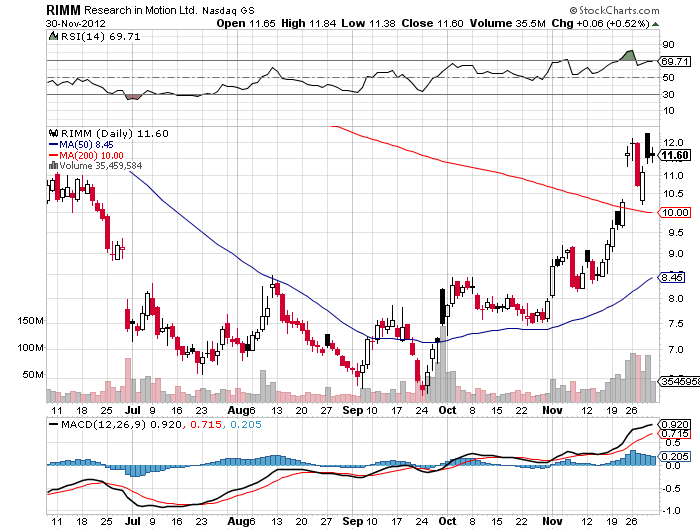Click the Aug6 label under the volume bars
This screenshot has width=700, height=530.
[241, 410]
